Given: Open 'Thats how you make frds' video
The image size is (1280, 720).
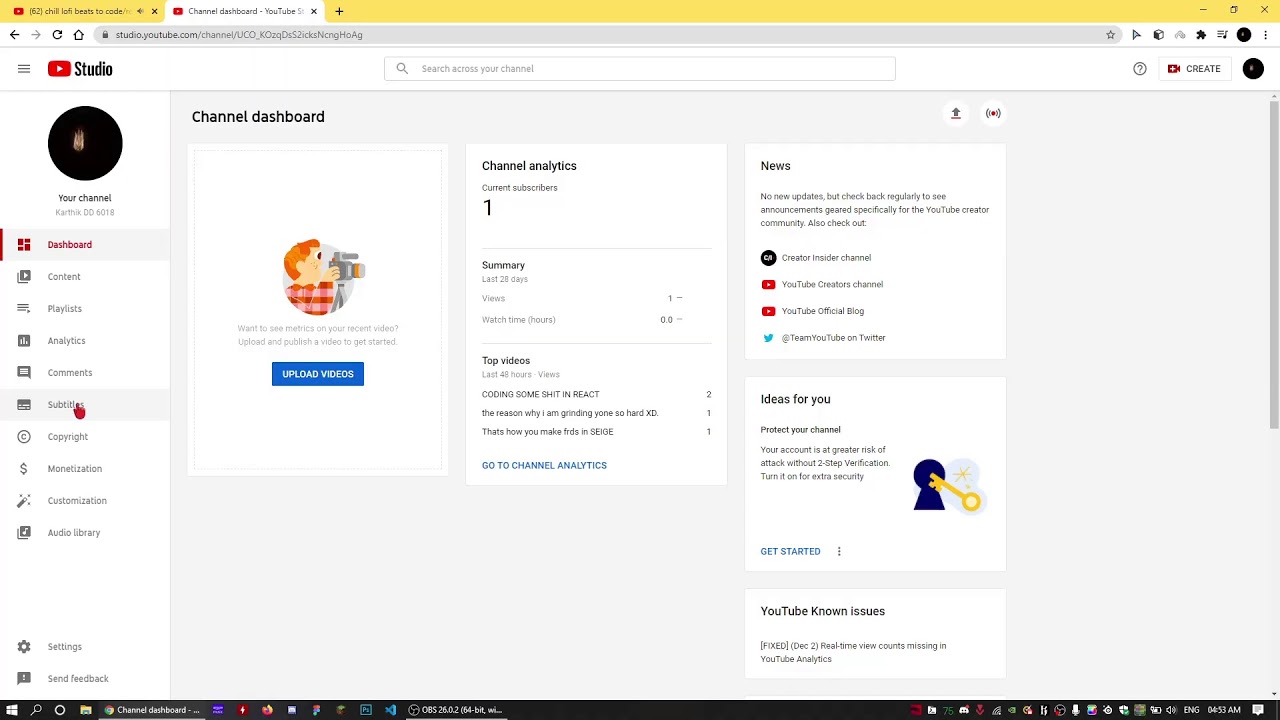Looking at the screenshot, I should click(548, 432).
